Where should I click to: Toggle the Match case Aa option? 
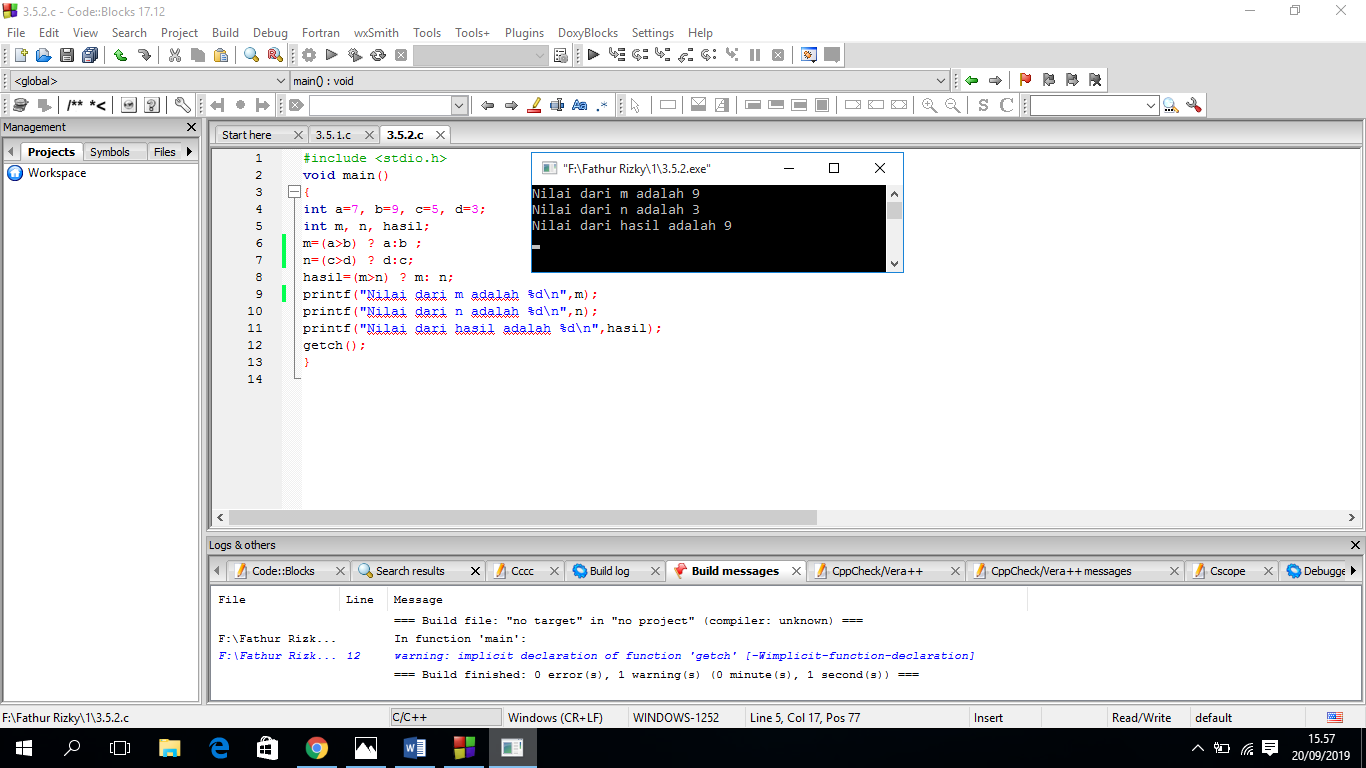(579, 105)
